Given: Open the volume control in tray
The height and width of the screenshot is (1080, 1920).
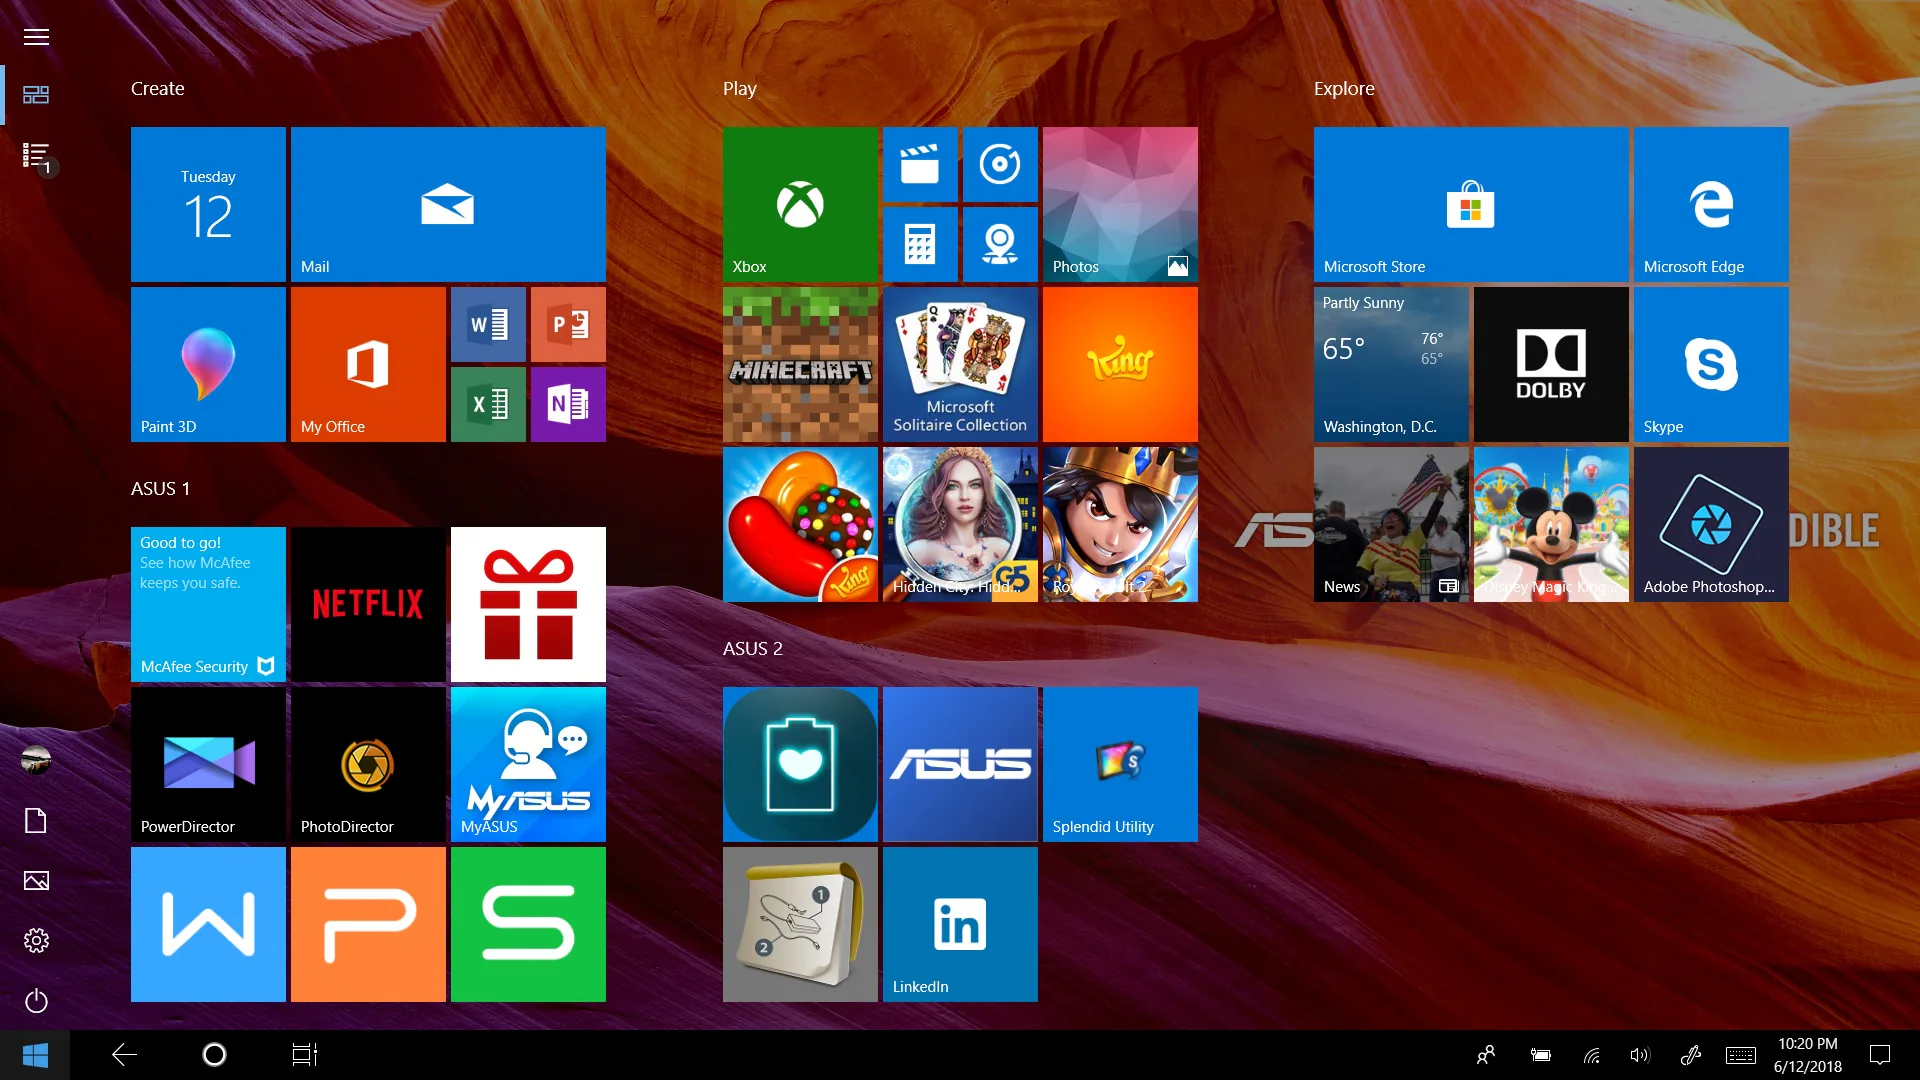Looking at the screenshot, I should (1640, 1055).
